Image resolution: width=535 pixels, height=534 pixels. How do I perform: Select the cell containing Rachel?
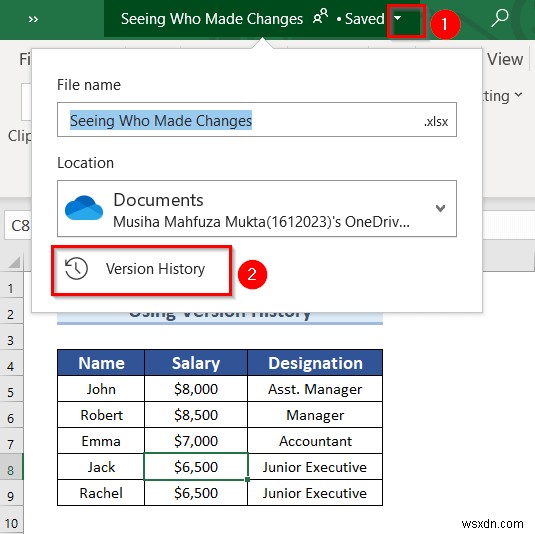[x=101, y=493]
